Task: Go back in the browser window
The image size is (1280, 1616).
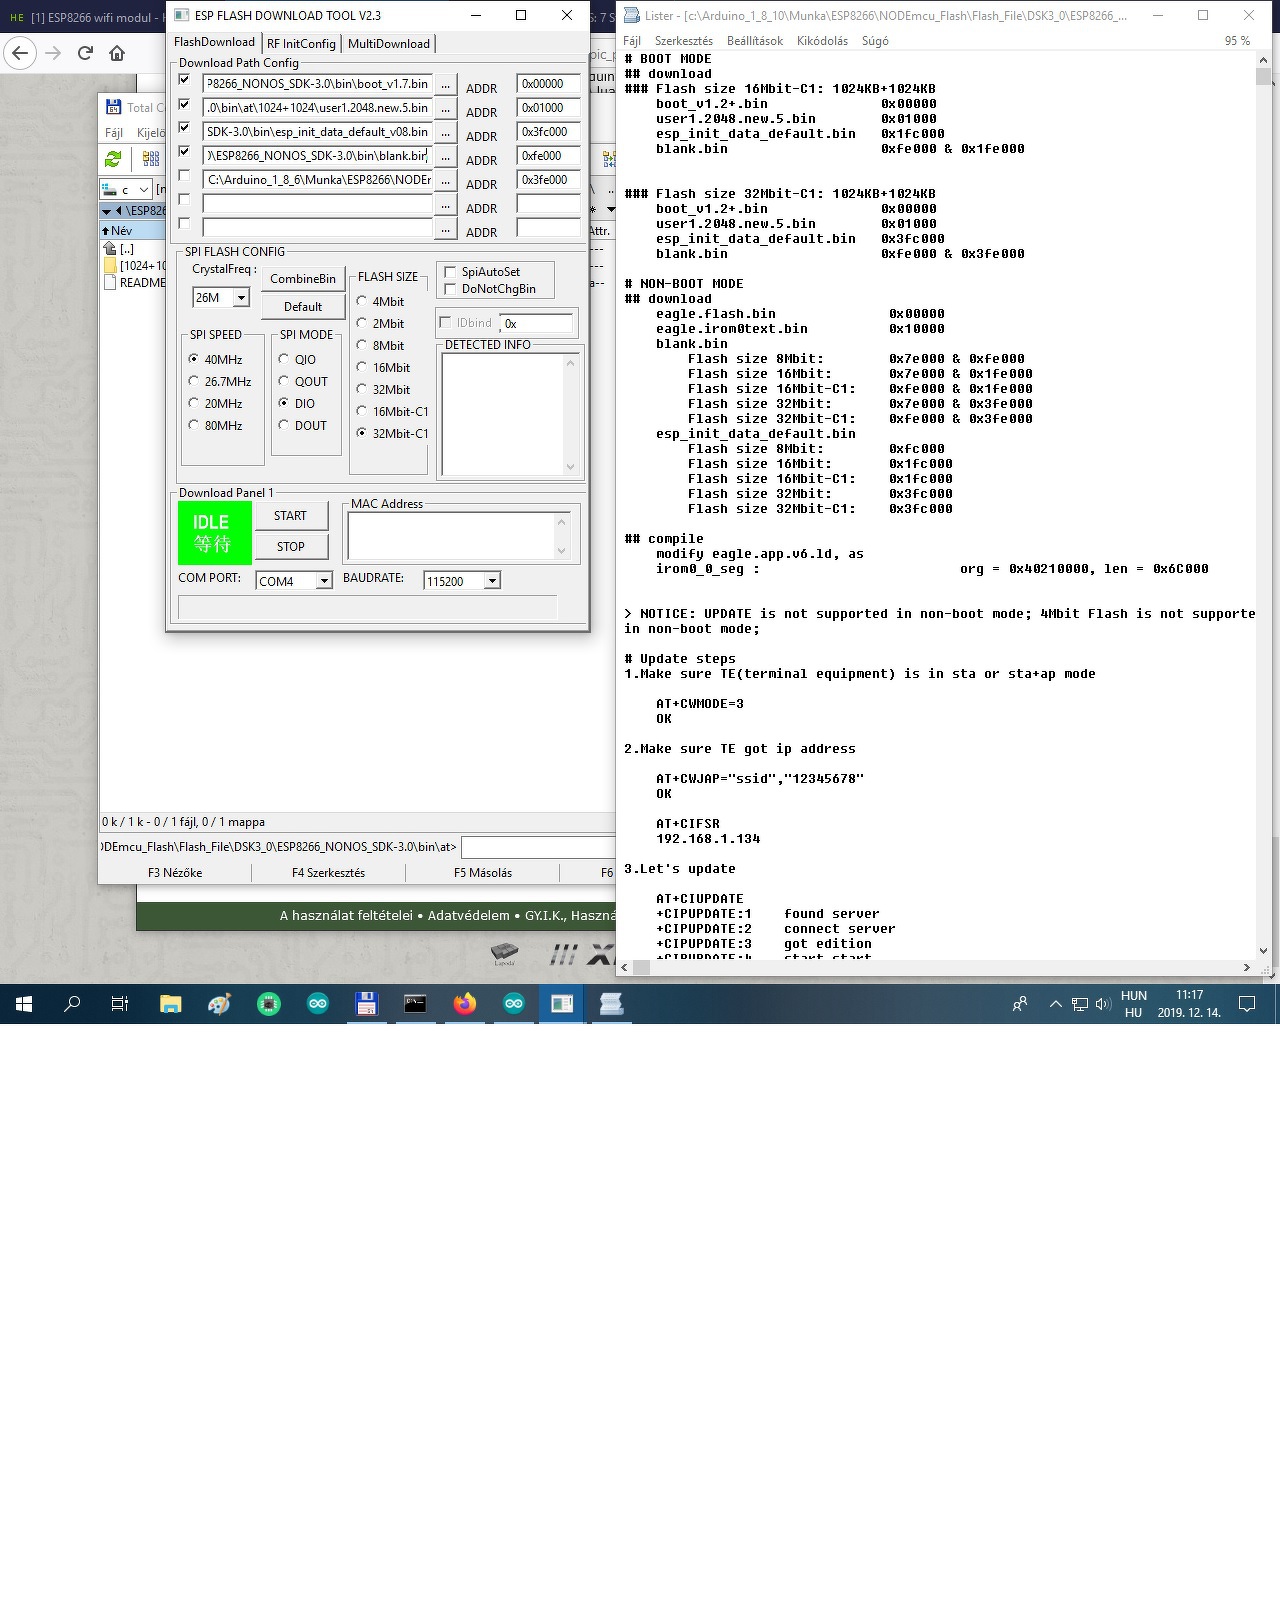Action: (20, 53)
